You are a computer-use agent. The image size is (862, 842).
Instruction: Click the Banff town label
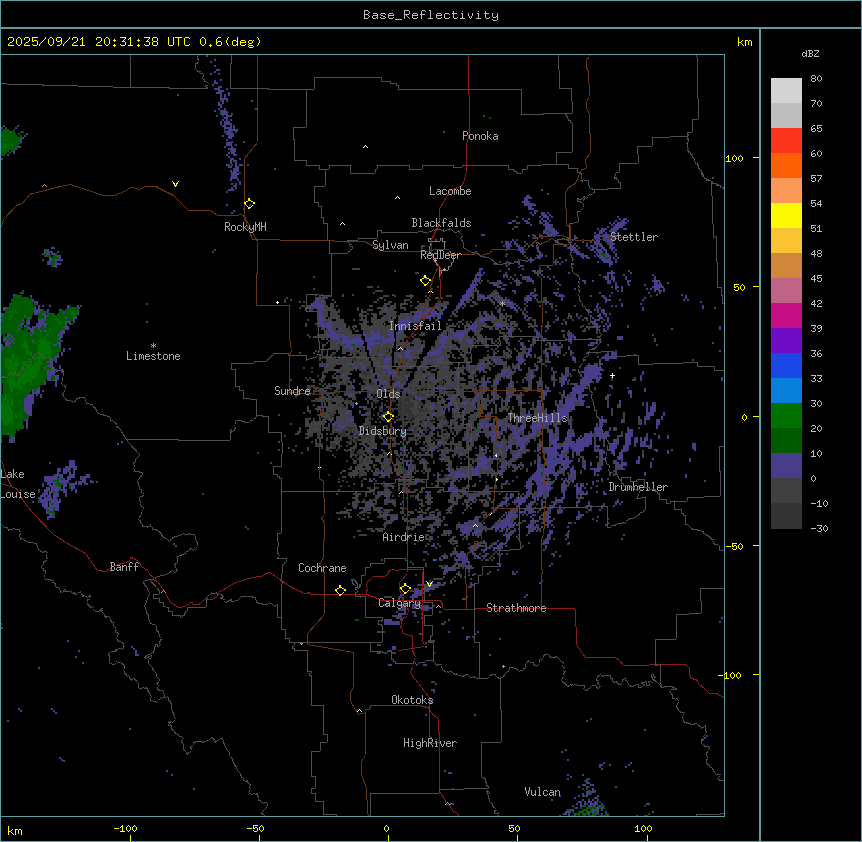[124, 567]
